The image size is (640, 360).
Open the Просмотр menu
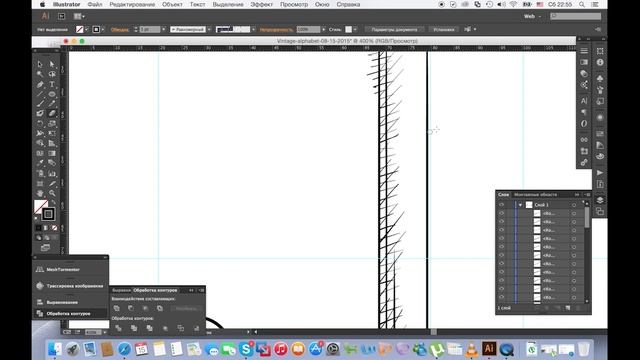tap(294, 4)
